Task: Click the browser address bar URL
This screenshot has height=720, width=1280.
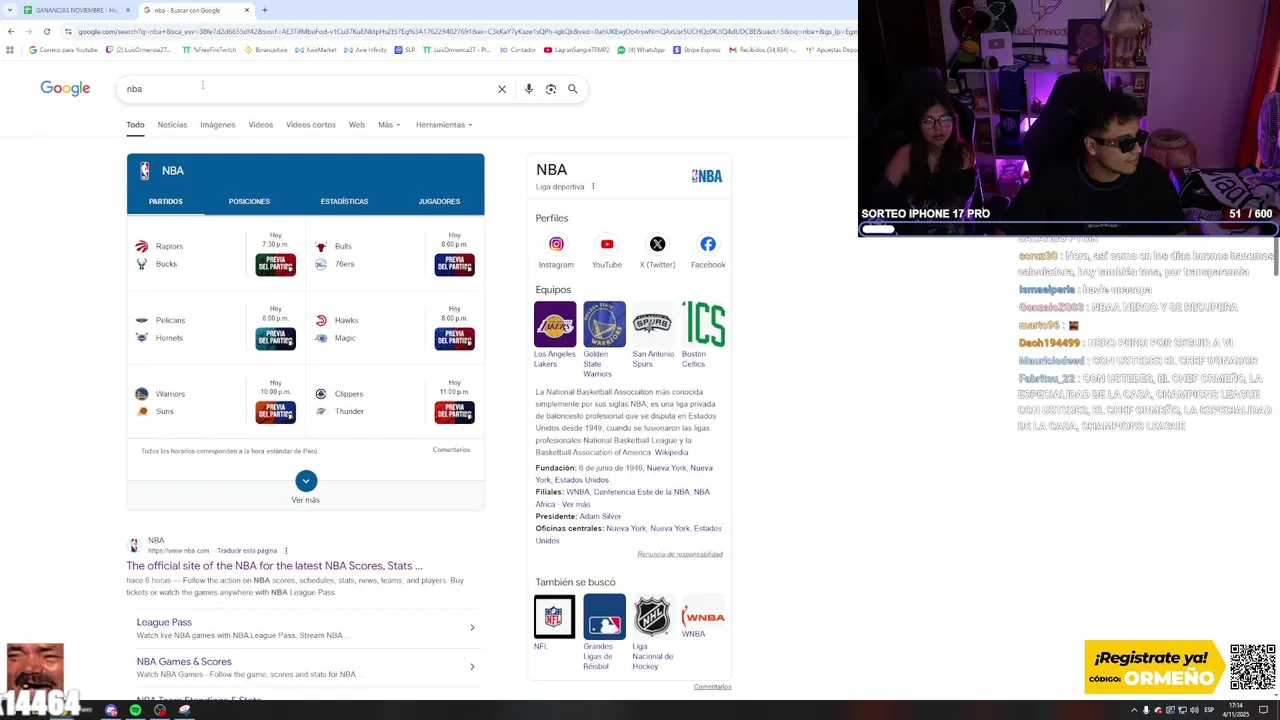Action: pos(465,31)
